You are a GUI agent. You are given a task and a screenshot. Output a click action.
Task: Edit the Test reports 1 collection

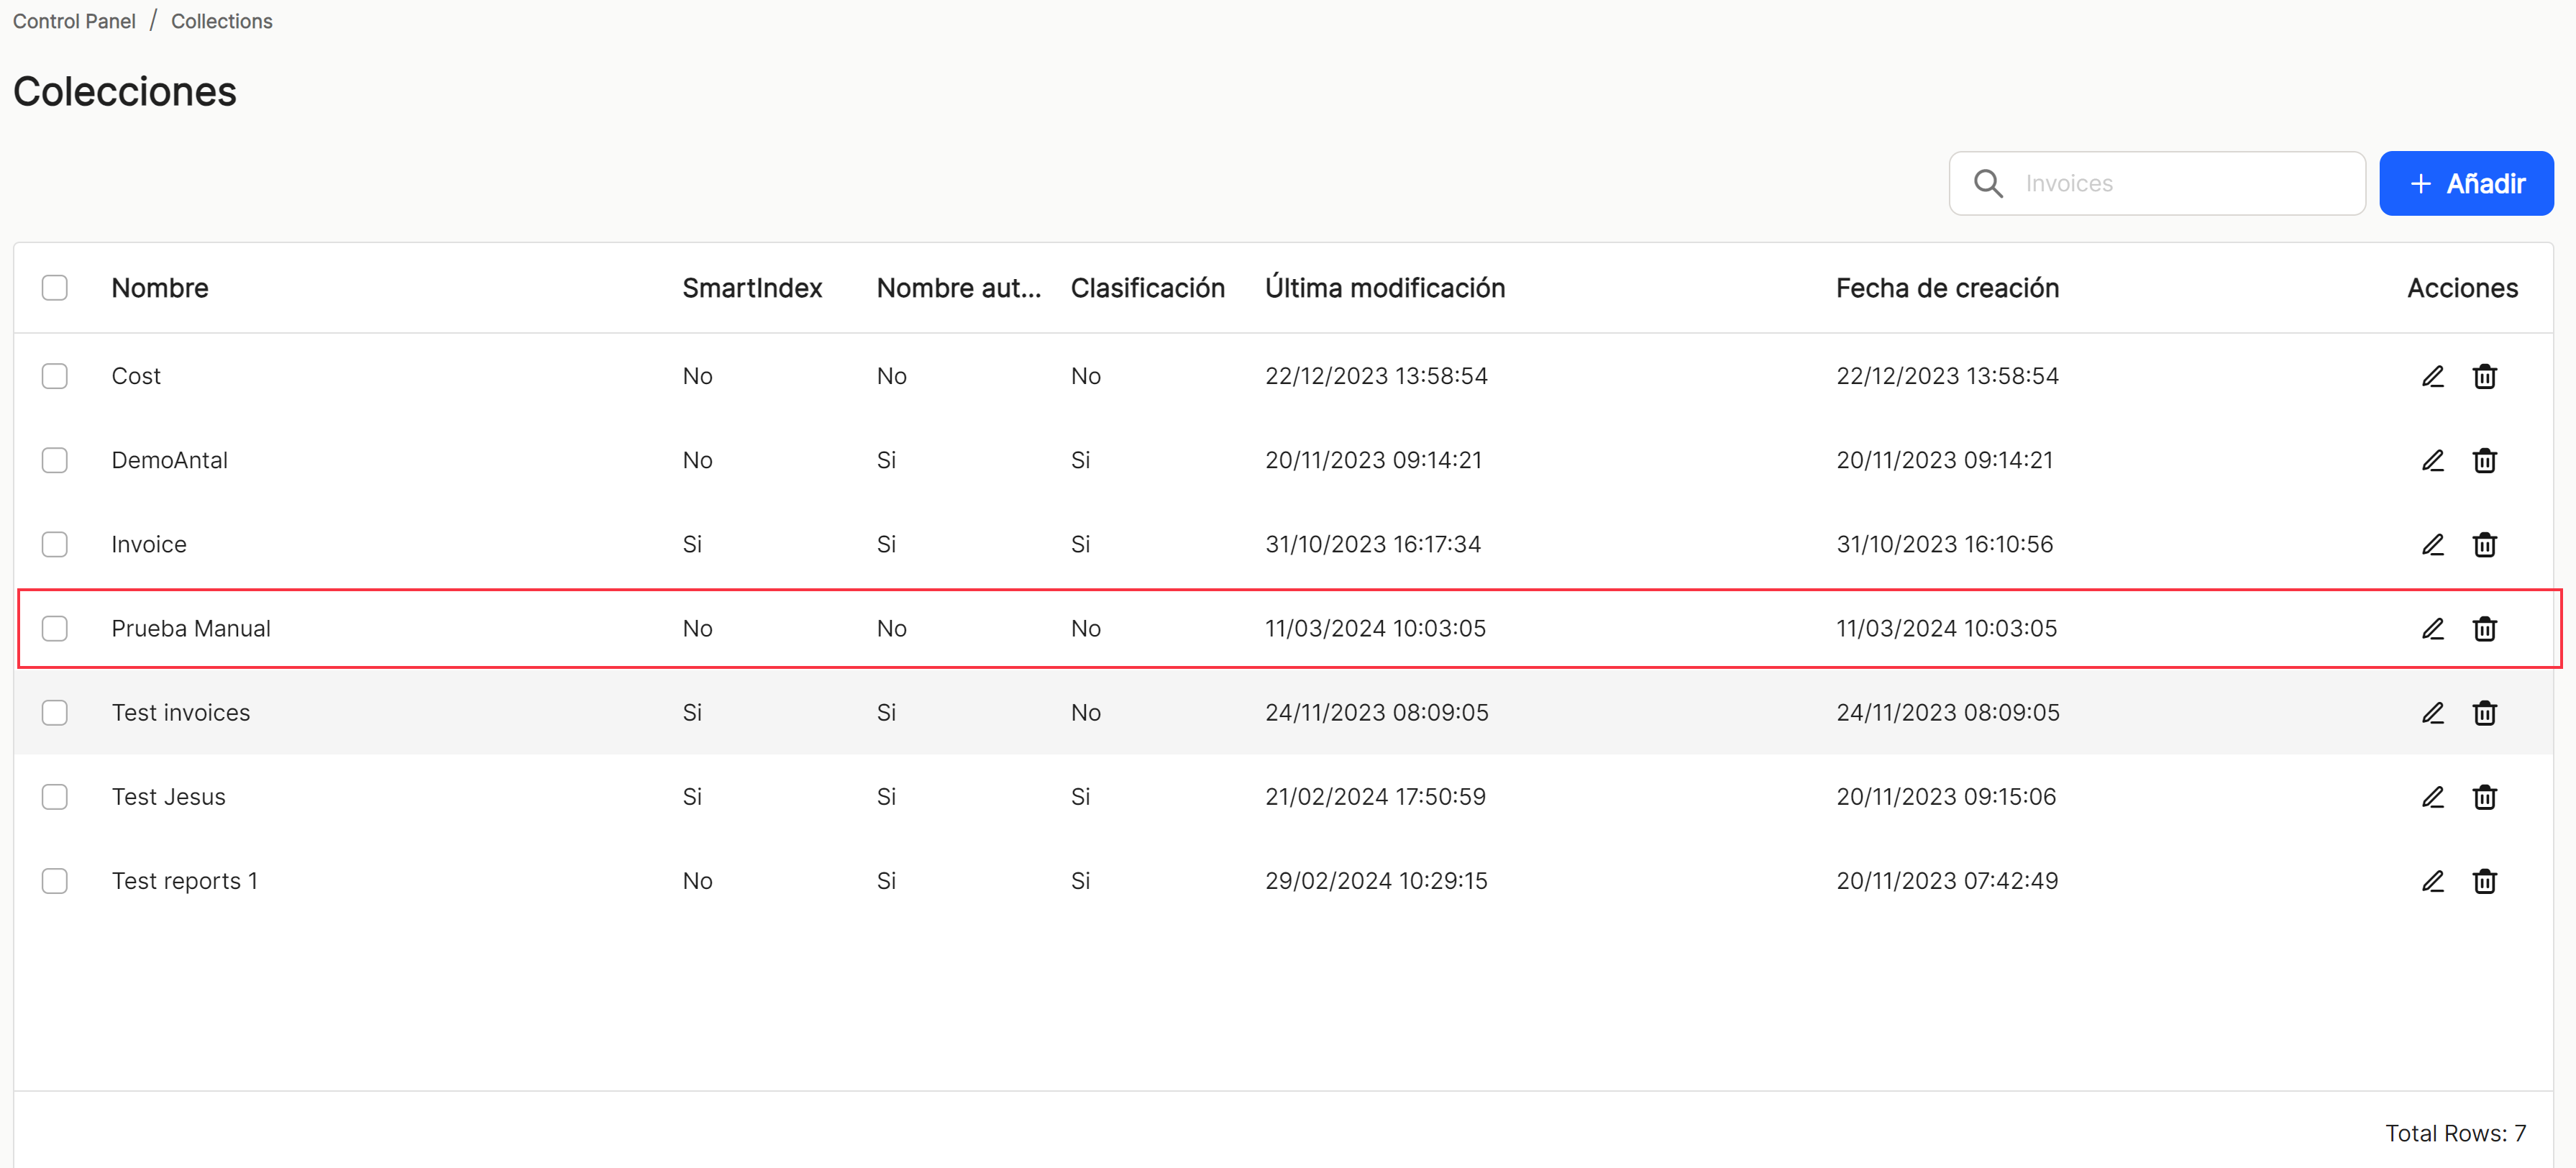coord(2432,880)
